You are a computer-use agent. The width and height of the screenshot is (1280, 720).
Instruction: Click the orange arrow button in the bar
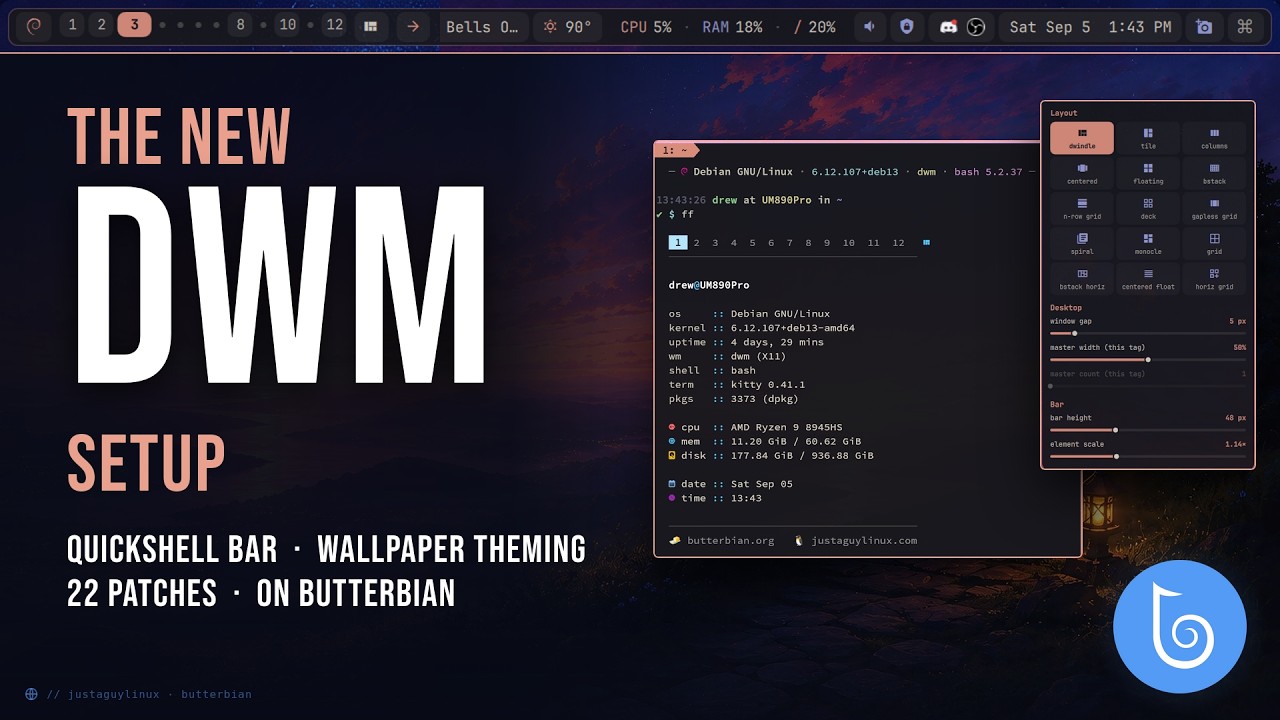(x=413, y=27)
